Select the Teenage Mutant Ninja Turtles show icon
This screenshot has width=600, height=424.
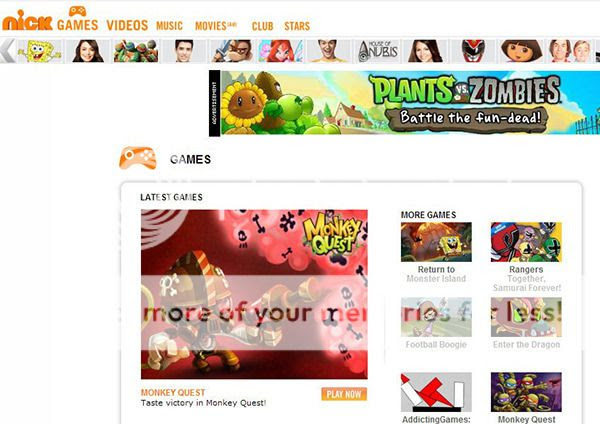click(x=136, y=51)
